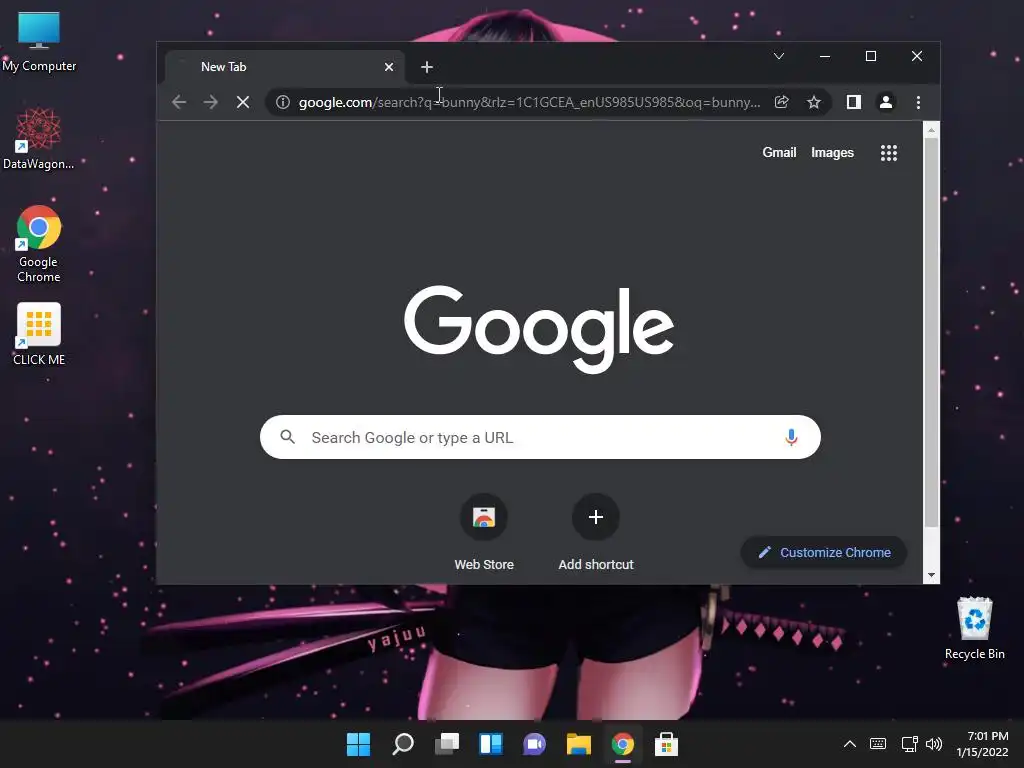
Task: Stop loading the page in Chrome
Action: coord(243,102)
